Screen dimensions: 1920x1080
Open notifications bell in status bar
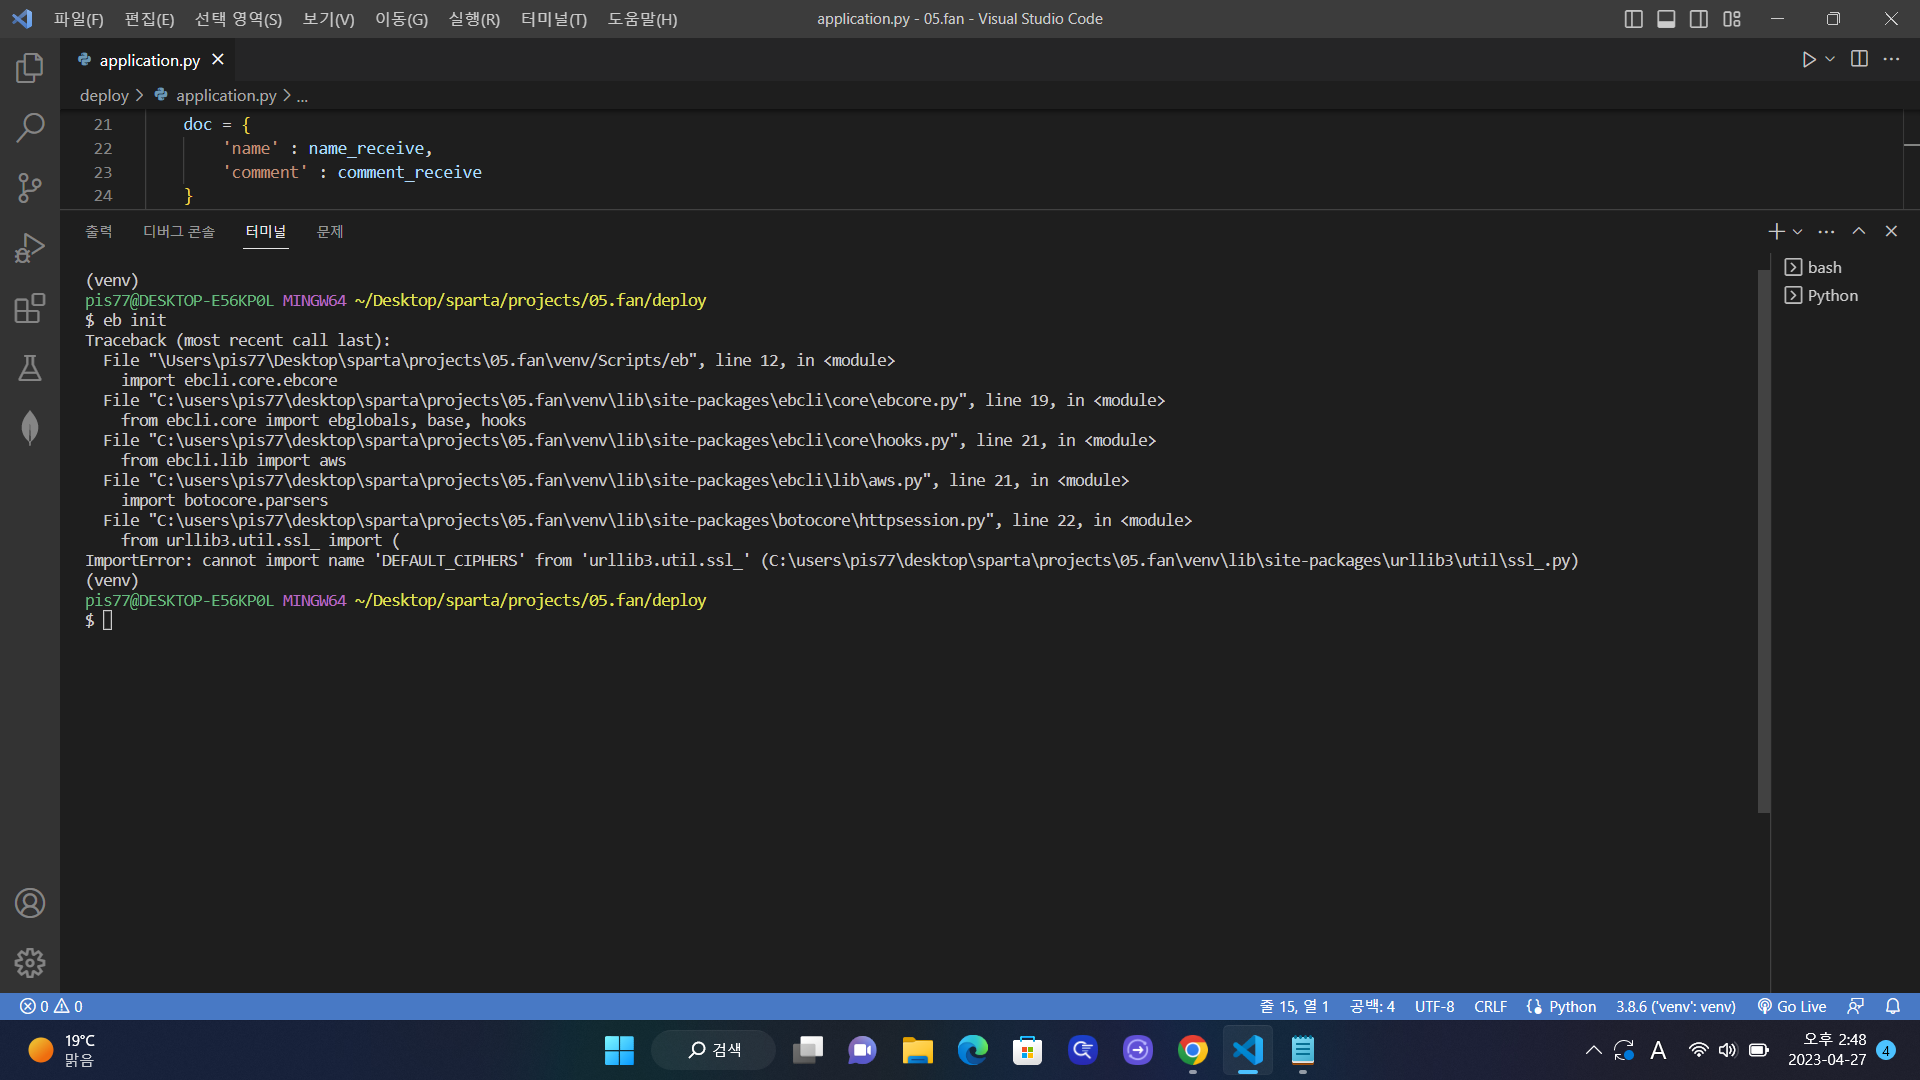click(x=1893, y=1007)
